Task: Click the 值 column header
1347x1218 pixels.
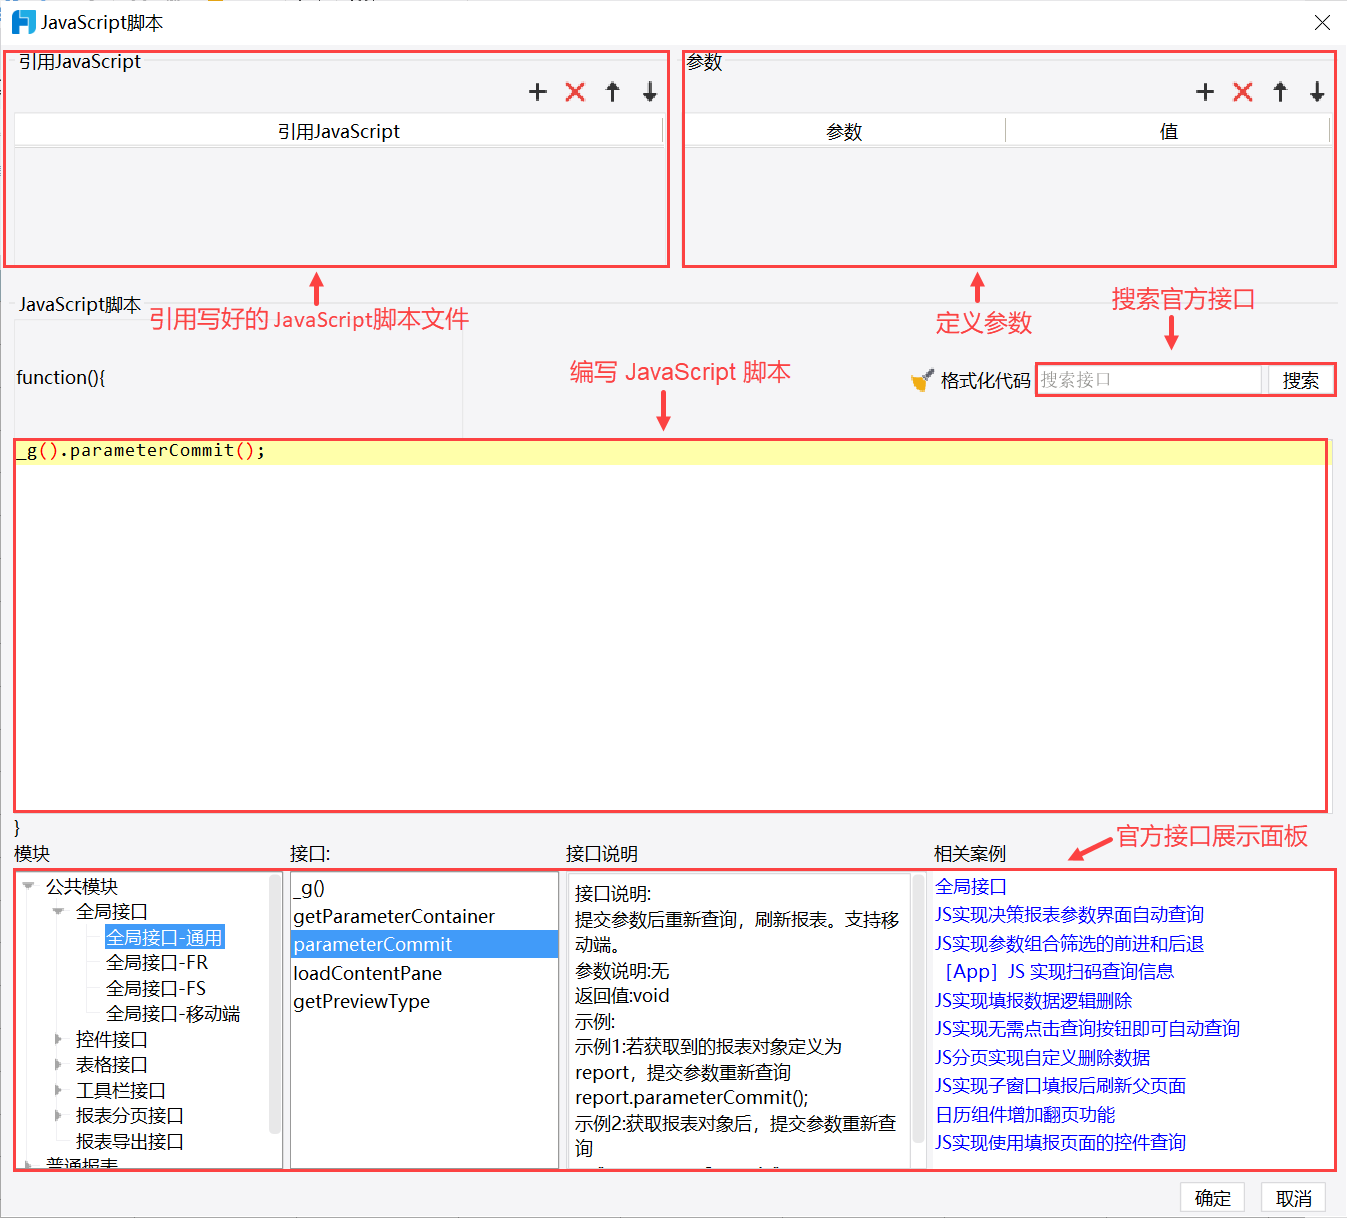Action: click(1168, 131)
